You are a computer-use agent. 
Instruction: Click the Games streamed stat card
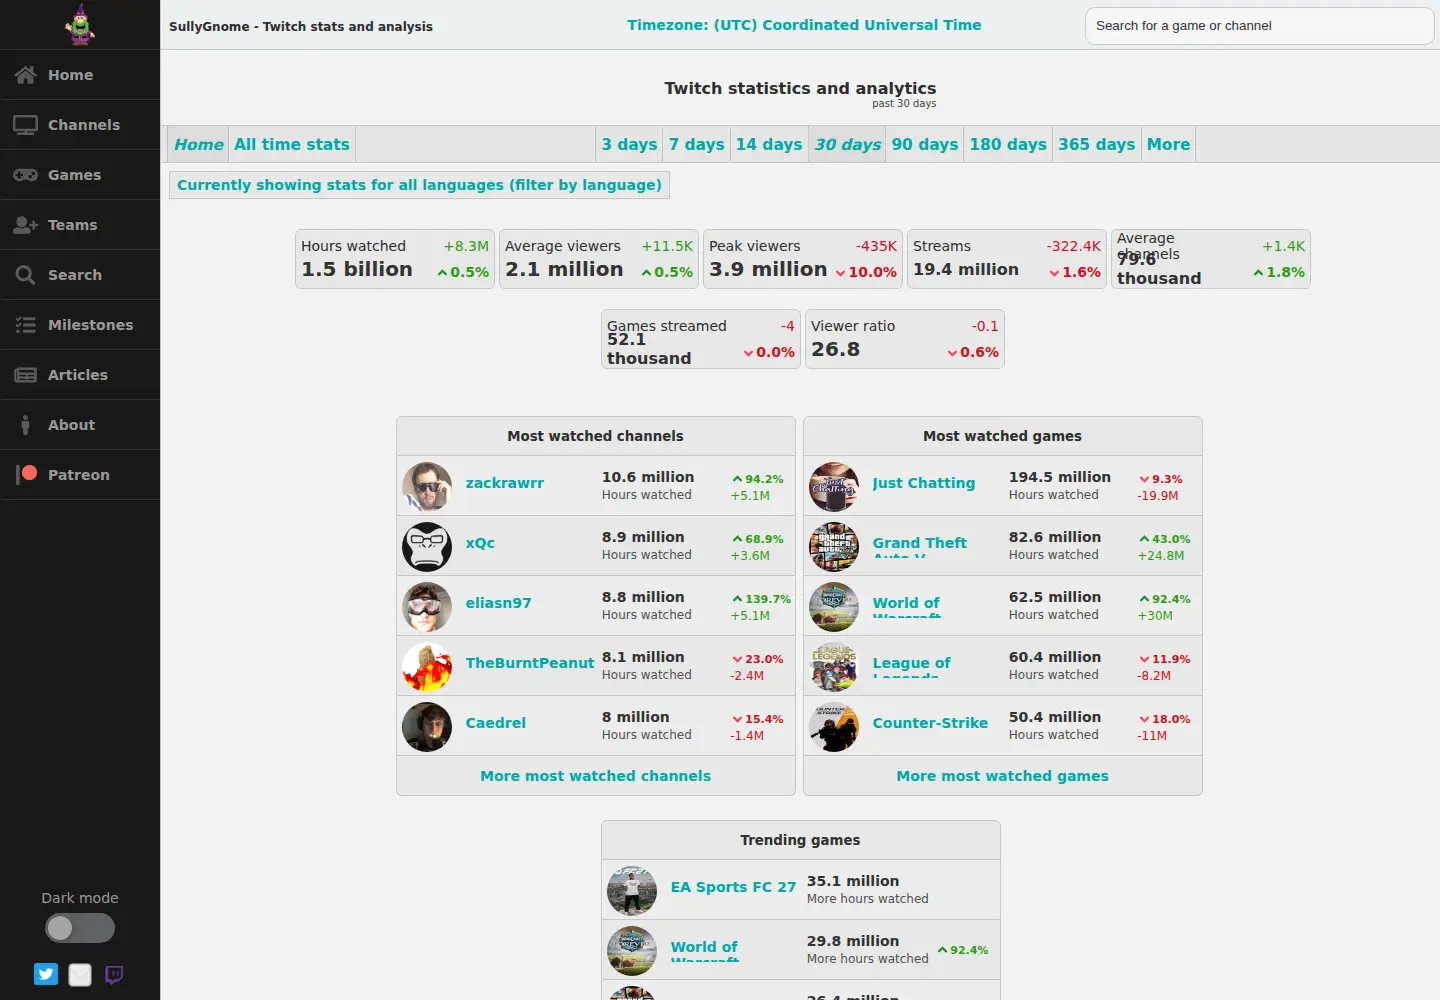coord(701,339)
